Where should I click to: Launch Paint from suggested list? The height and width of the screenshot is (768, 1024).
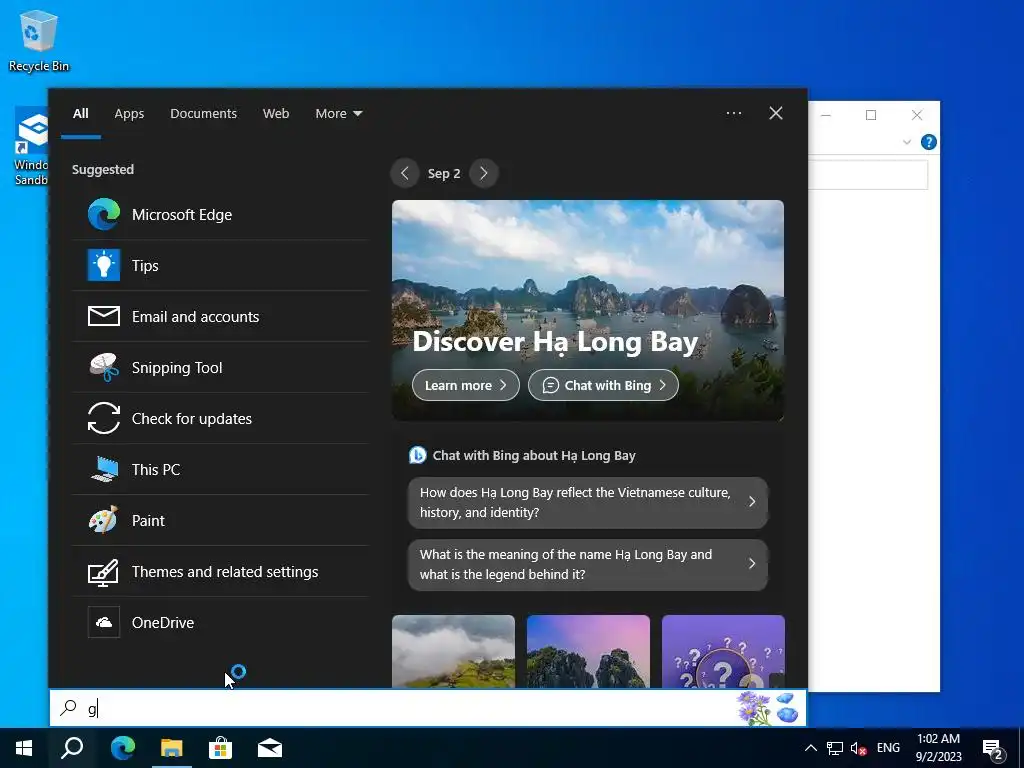pyautogui.click(x=221, y=520)
